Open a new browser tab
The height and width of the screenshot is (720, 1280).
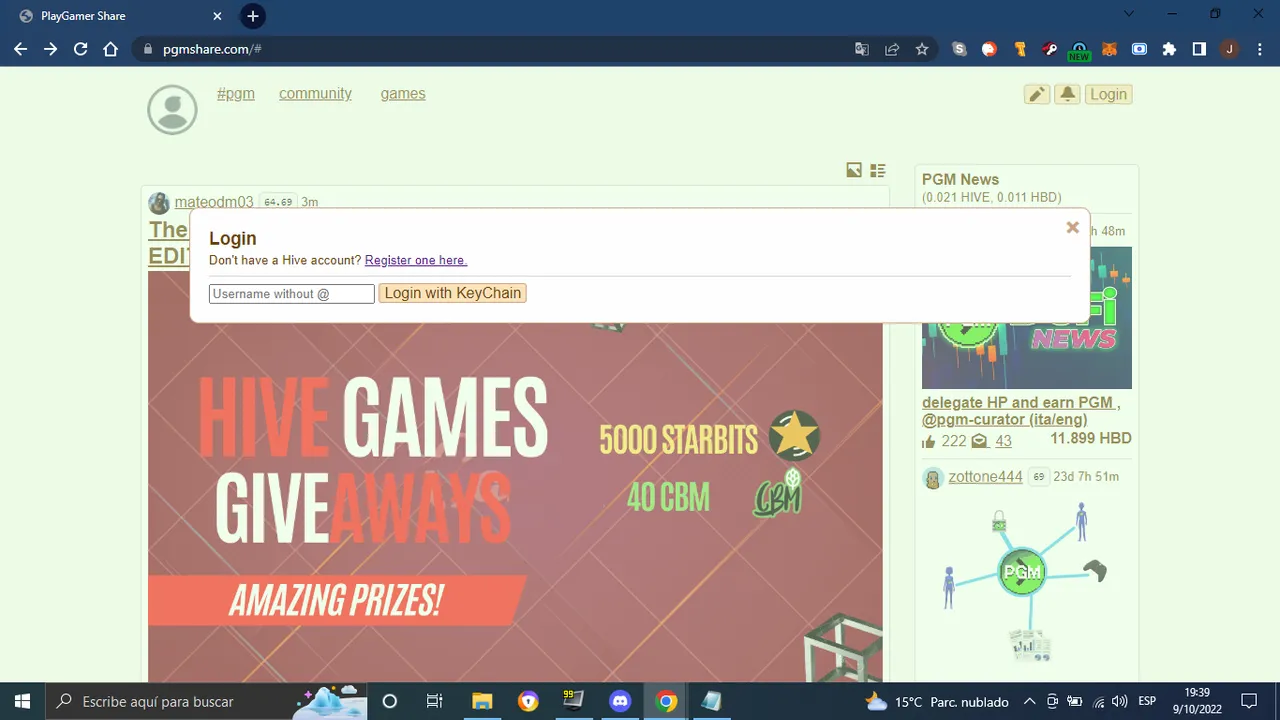tap(253, 16)
